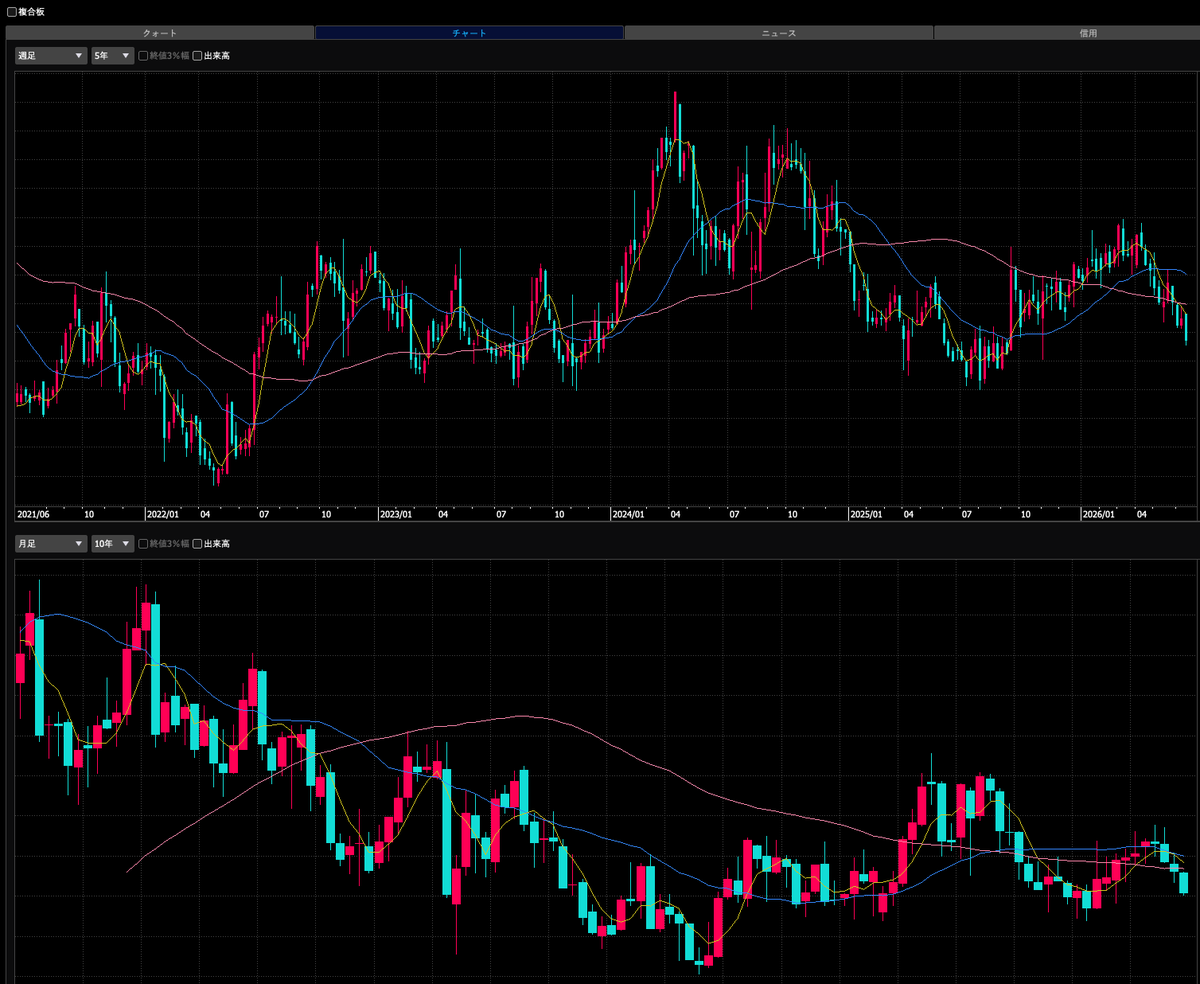Click the 2025/01 date axis label
Viewport: 1200px width, 984px height.
click(x=866, y=513)
